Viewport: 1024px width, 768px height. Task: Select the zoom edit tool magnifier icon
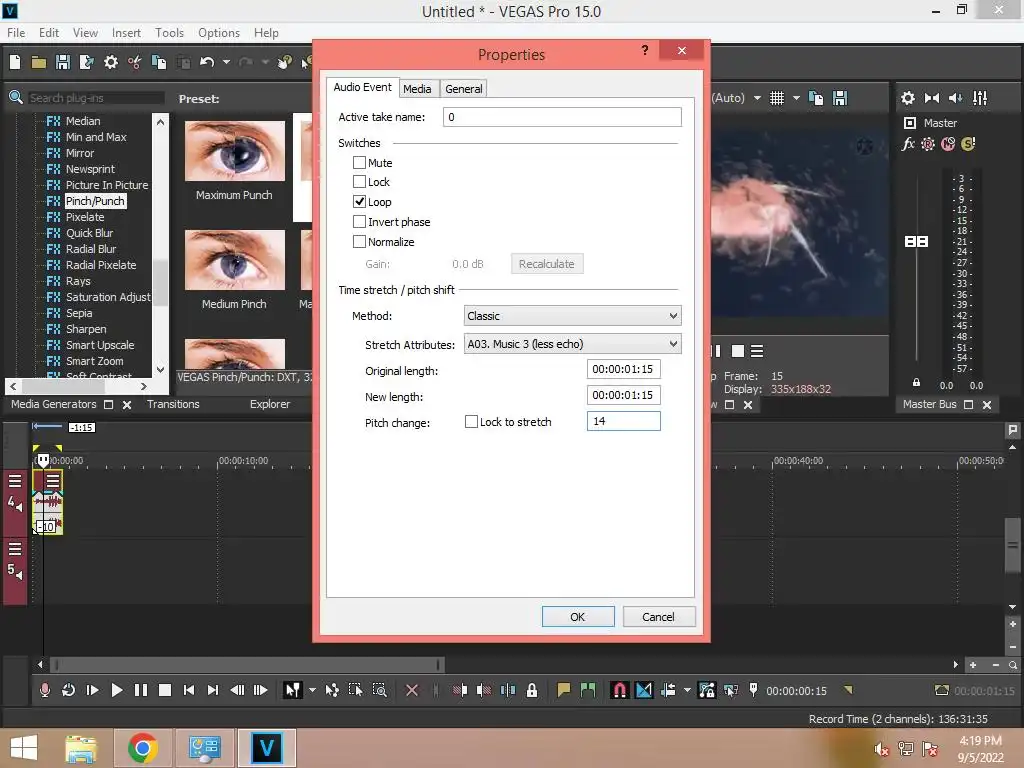[379, 690]
